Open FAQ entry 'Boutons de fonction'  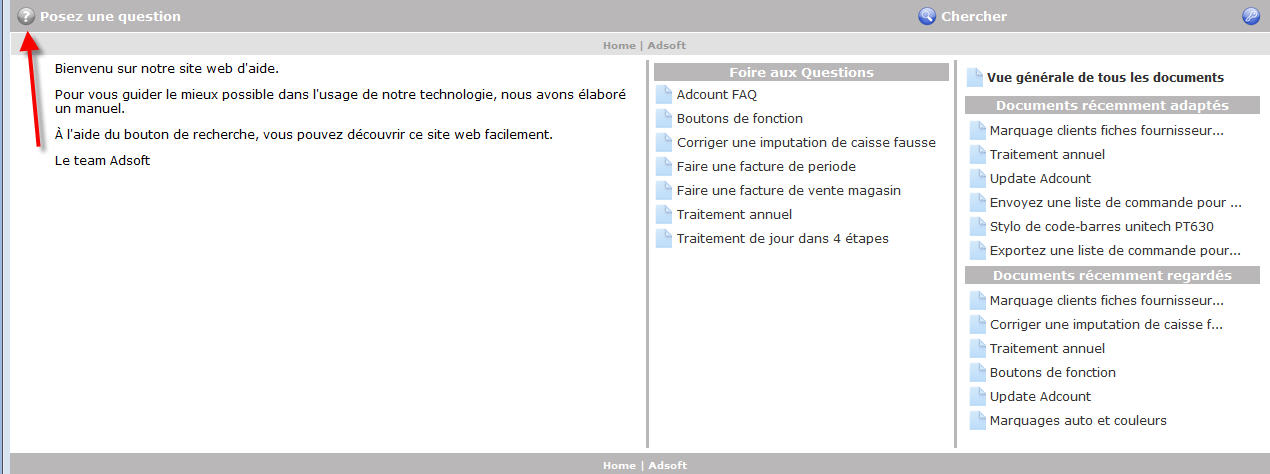pyautogui.click(x=740, y=119)
